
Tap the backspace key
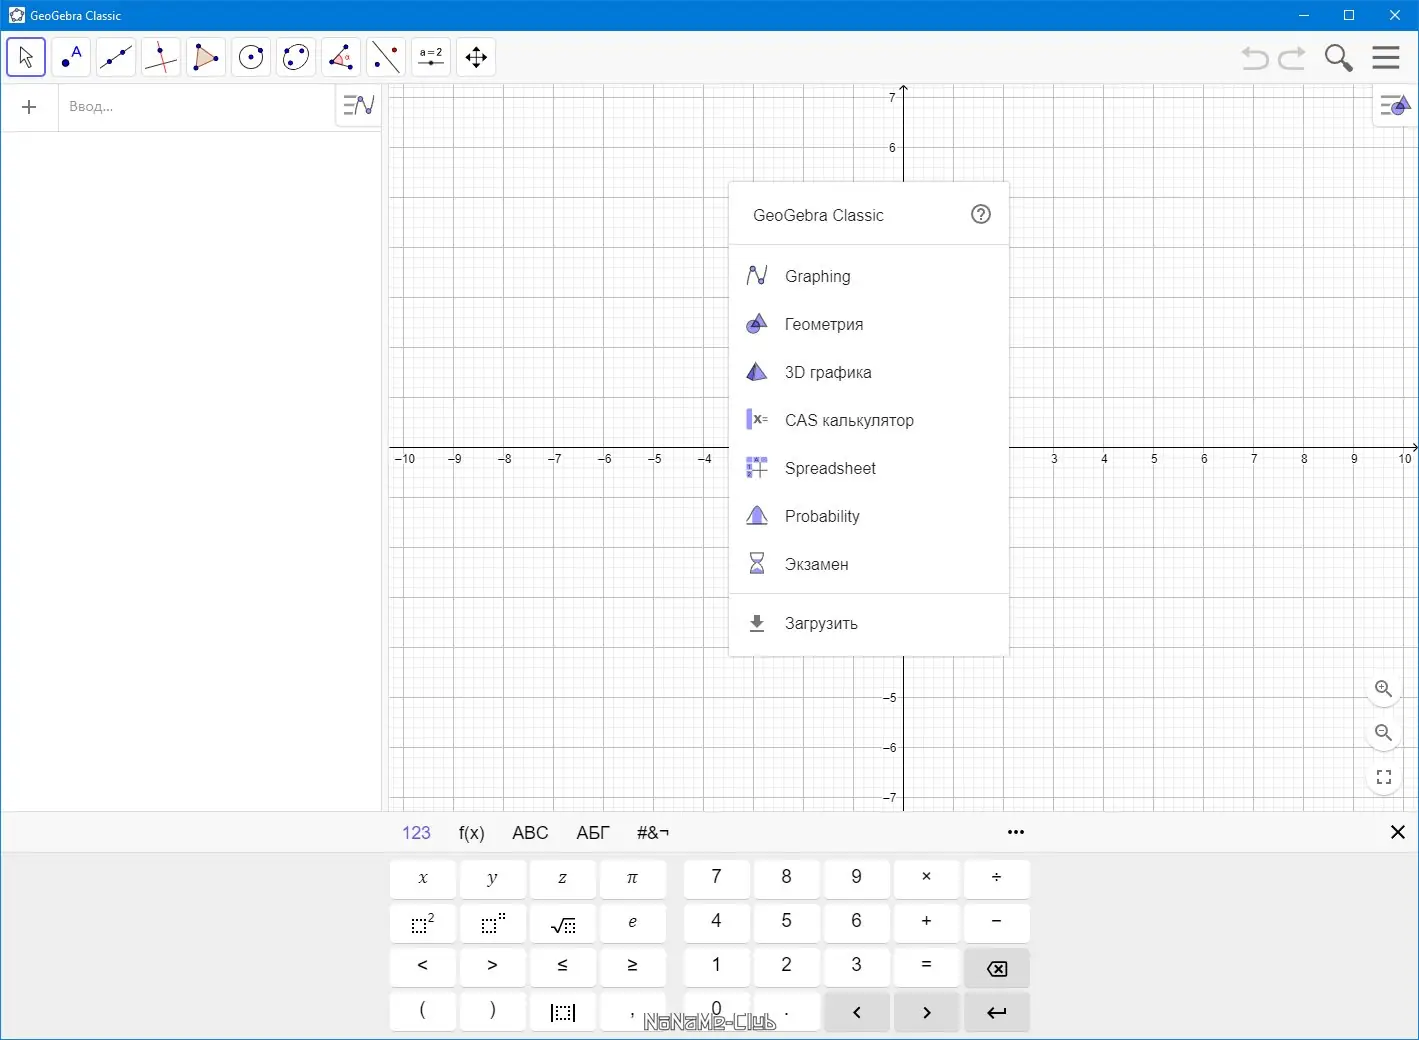point(997,967)
